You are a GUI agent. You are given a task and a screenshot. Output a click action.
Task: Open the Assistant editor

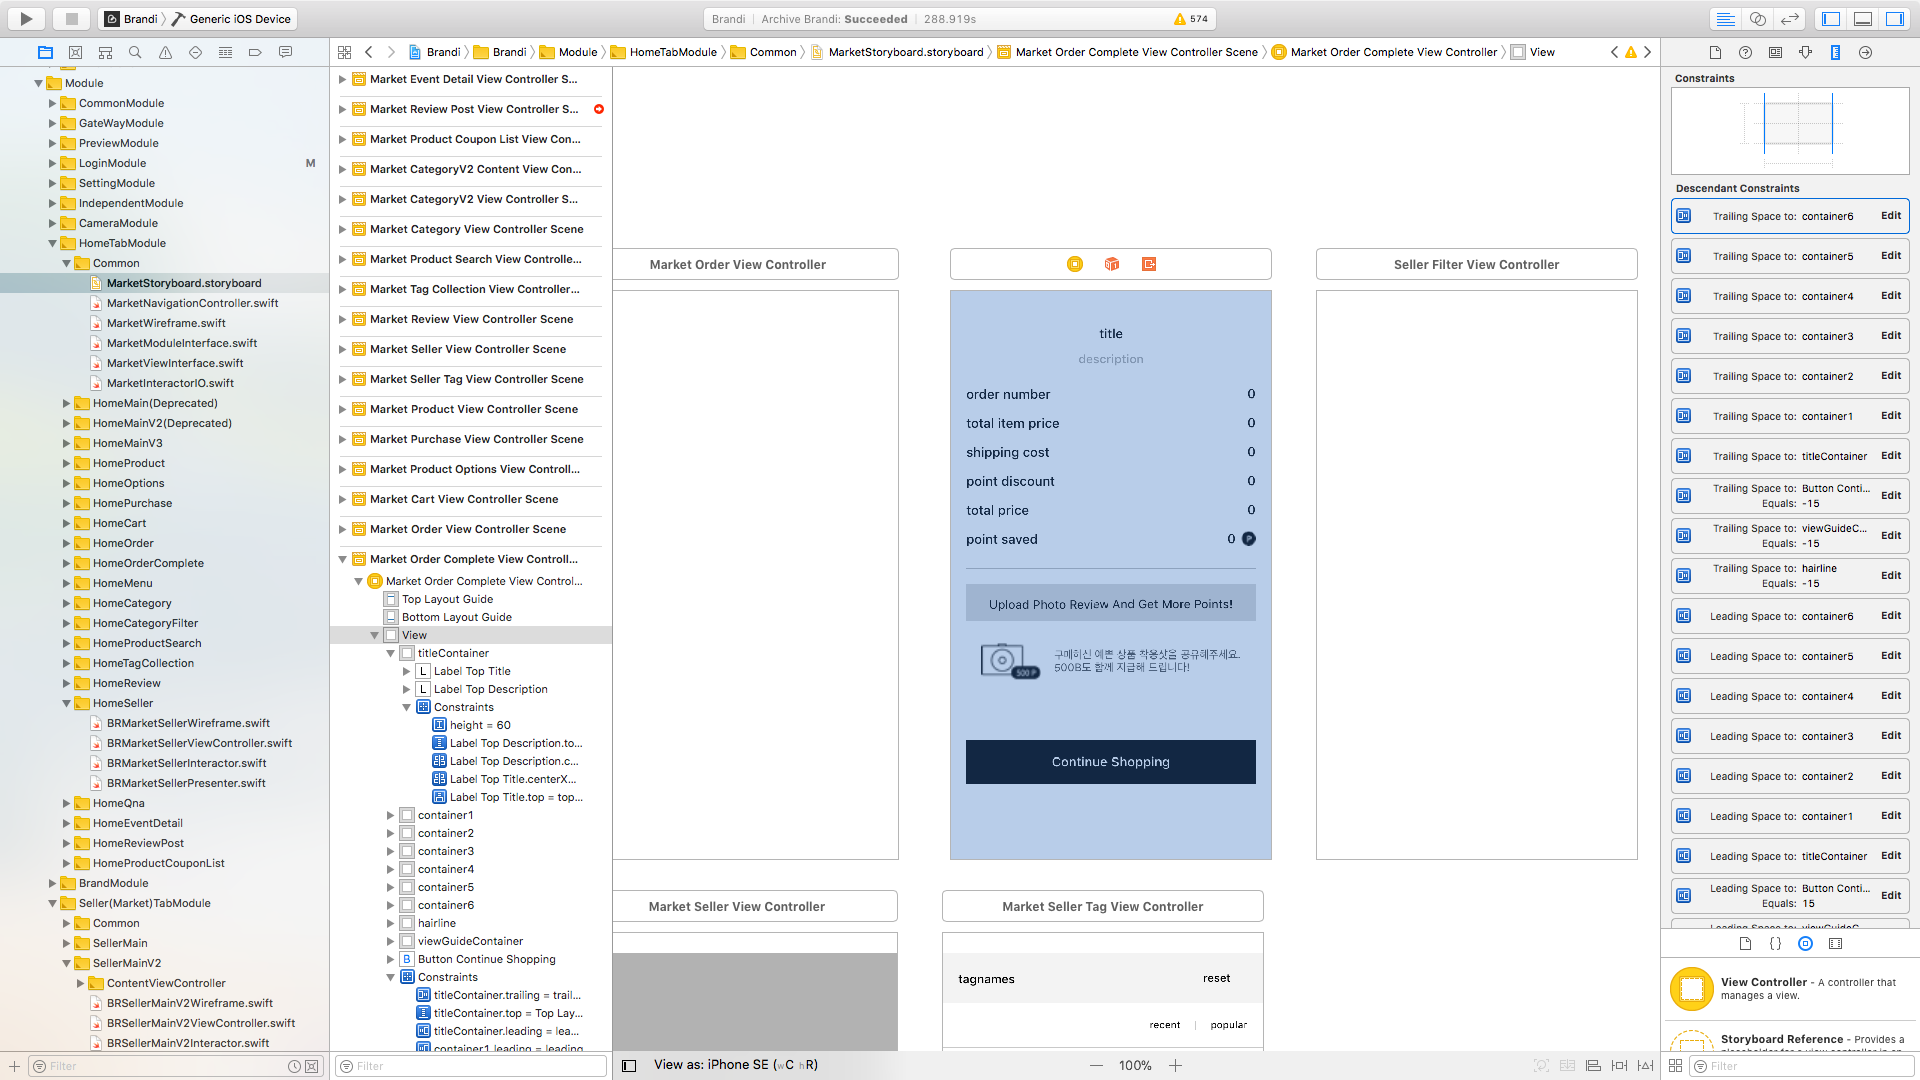click(1757, 18)
